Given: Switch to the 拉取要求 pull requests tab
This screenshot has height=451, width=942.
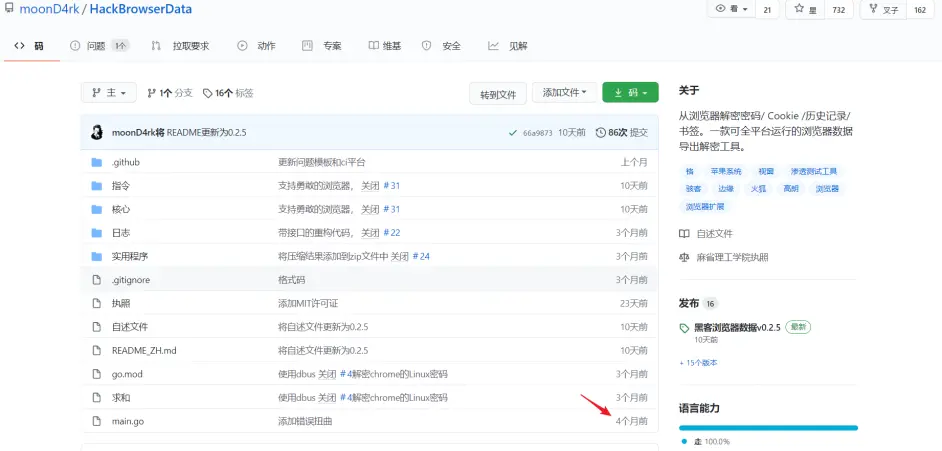Looking at the screenshot, I should (180, 46).
